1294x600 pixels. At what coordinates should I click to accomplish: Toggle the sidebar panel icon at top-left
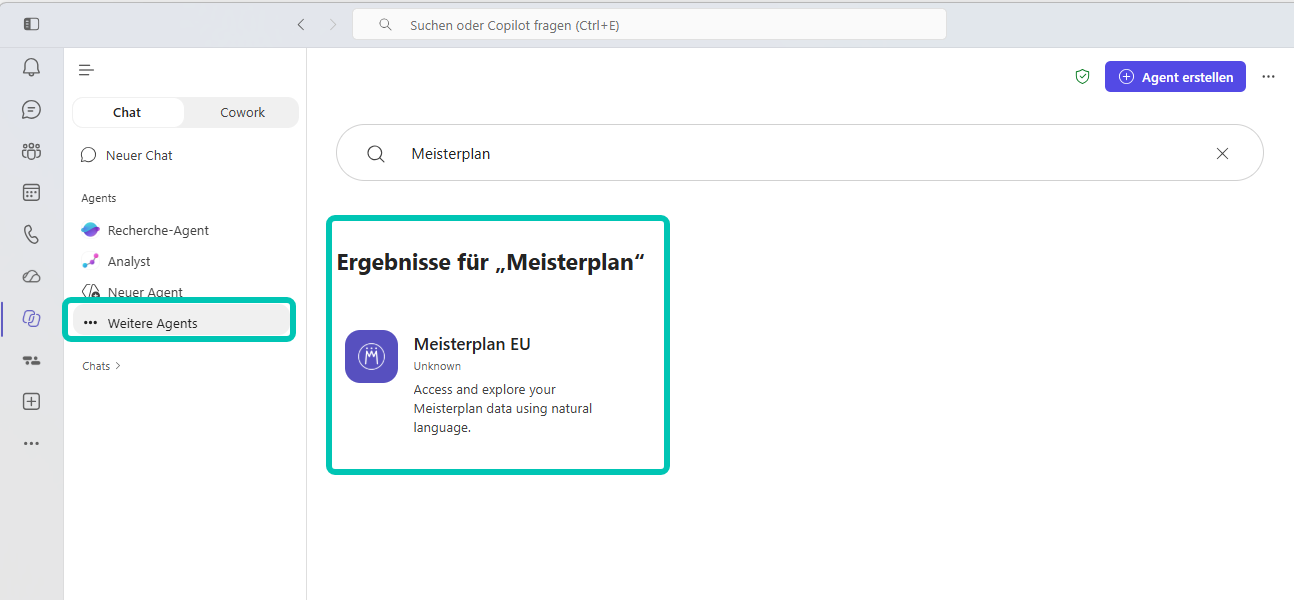pos(32,24)
